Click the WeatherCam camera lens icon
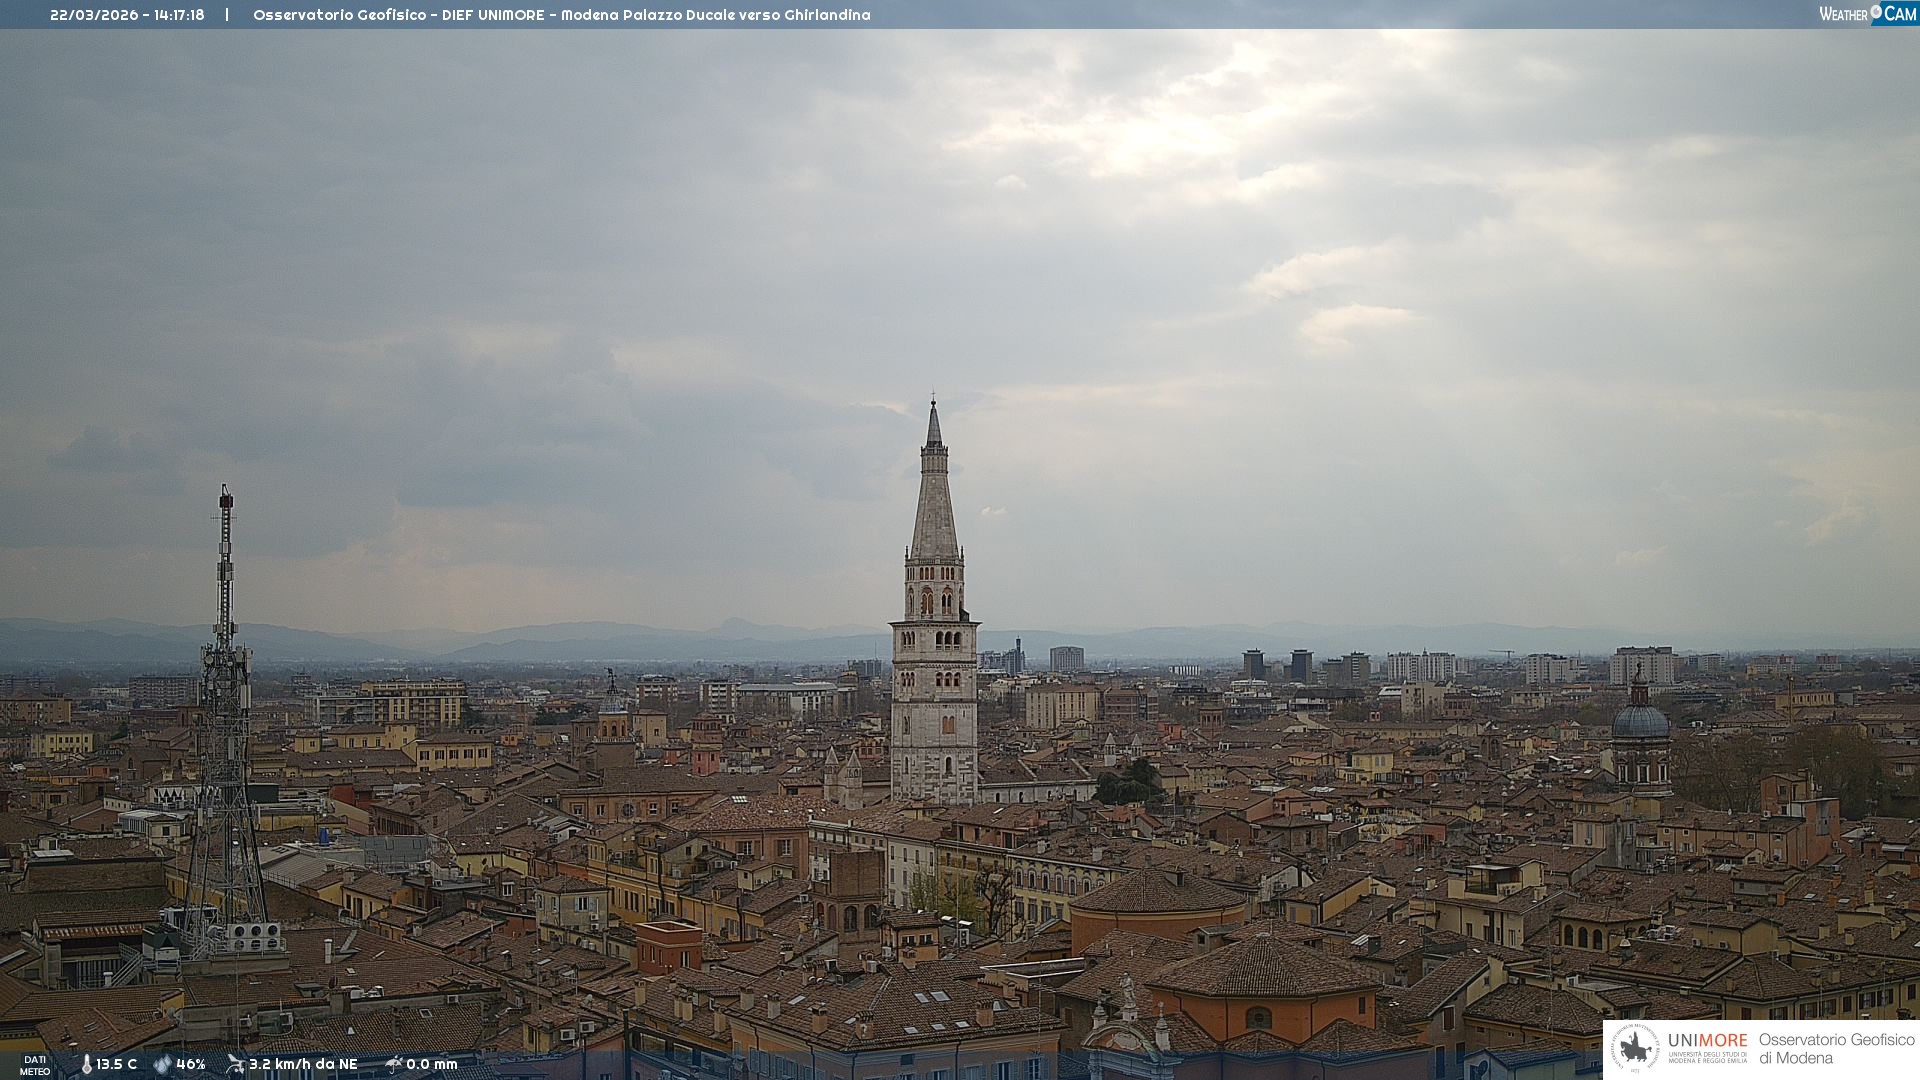This screenshot has width=1920, height=1080. 1877,12
